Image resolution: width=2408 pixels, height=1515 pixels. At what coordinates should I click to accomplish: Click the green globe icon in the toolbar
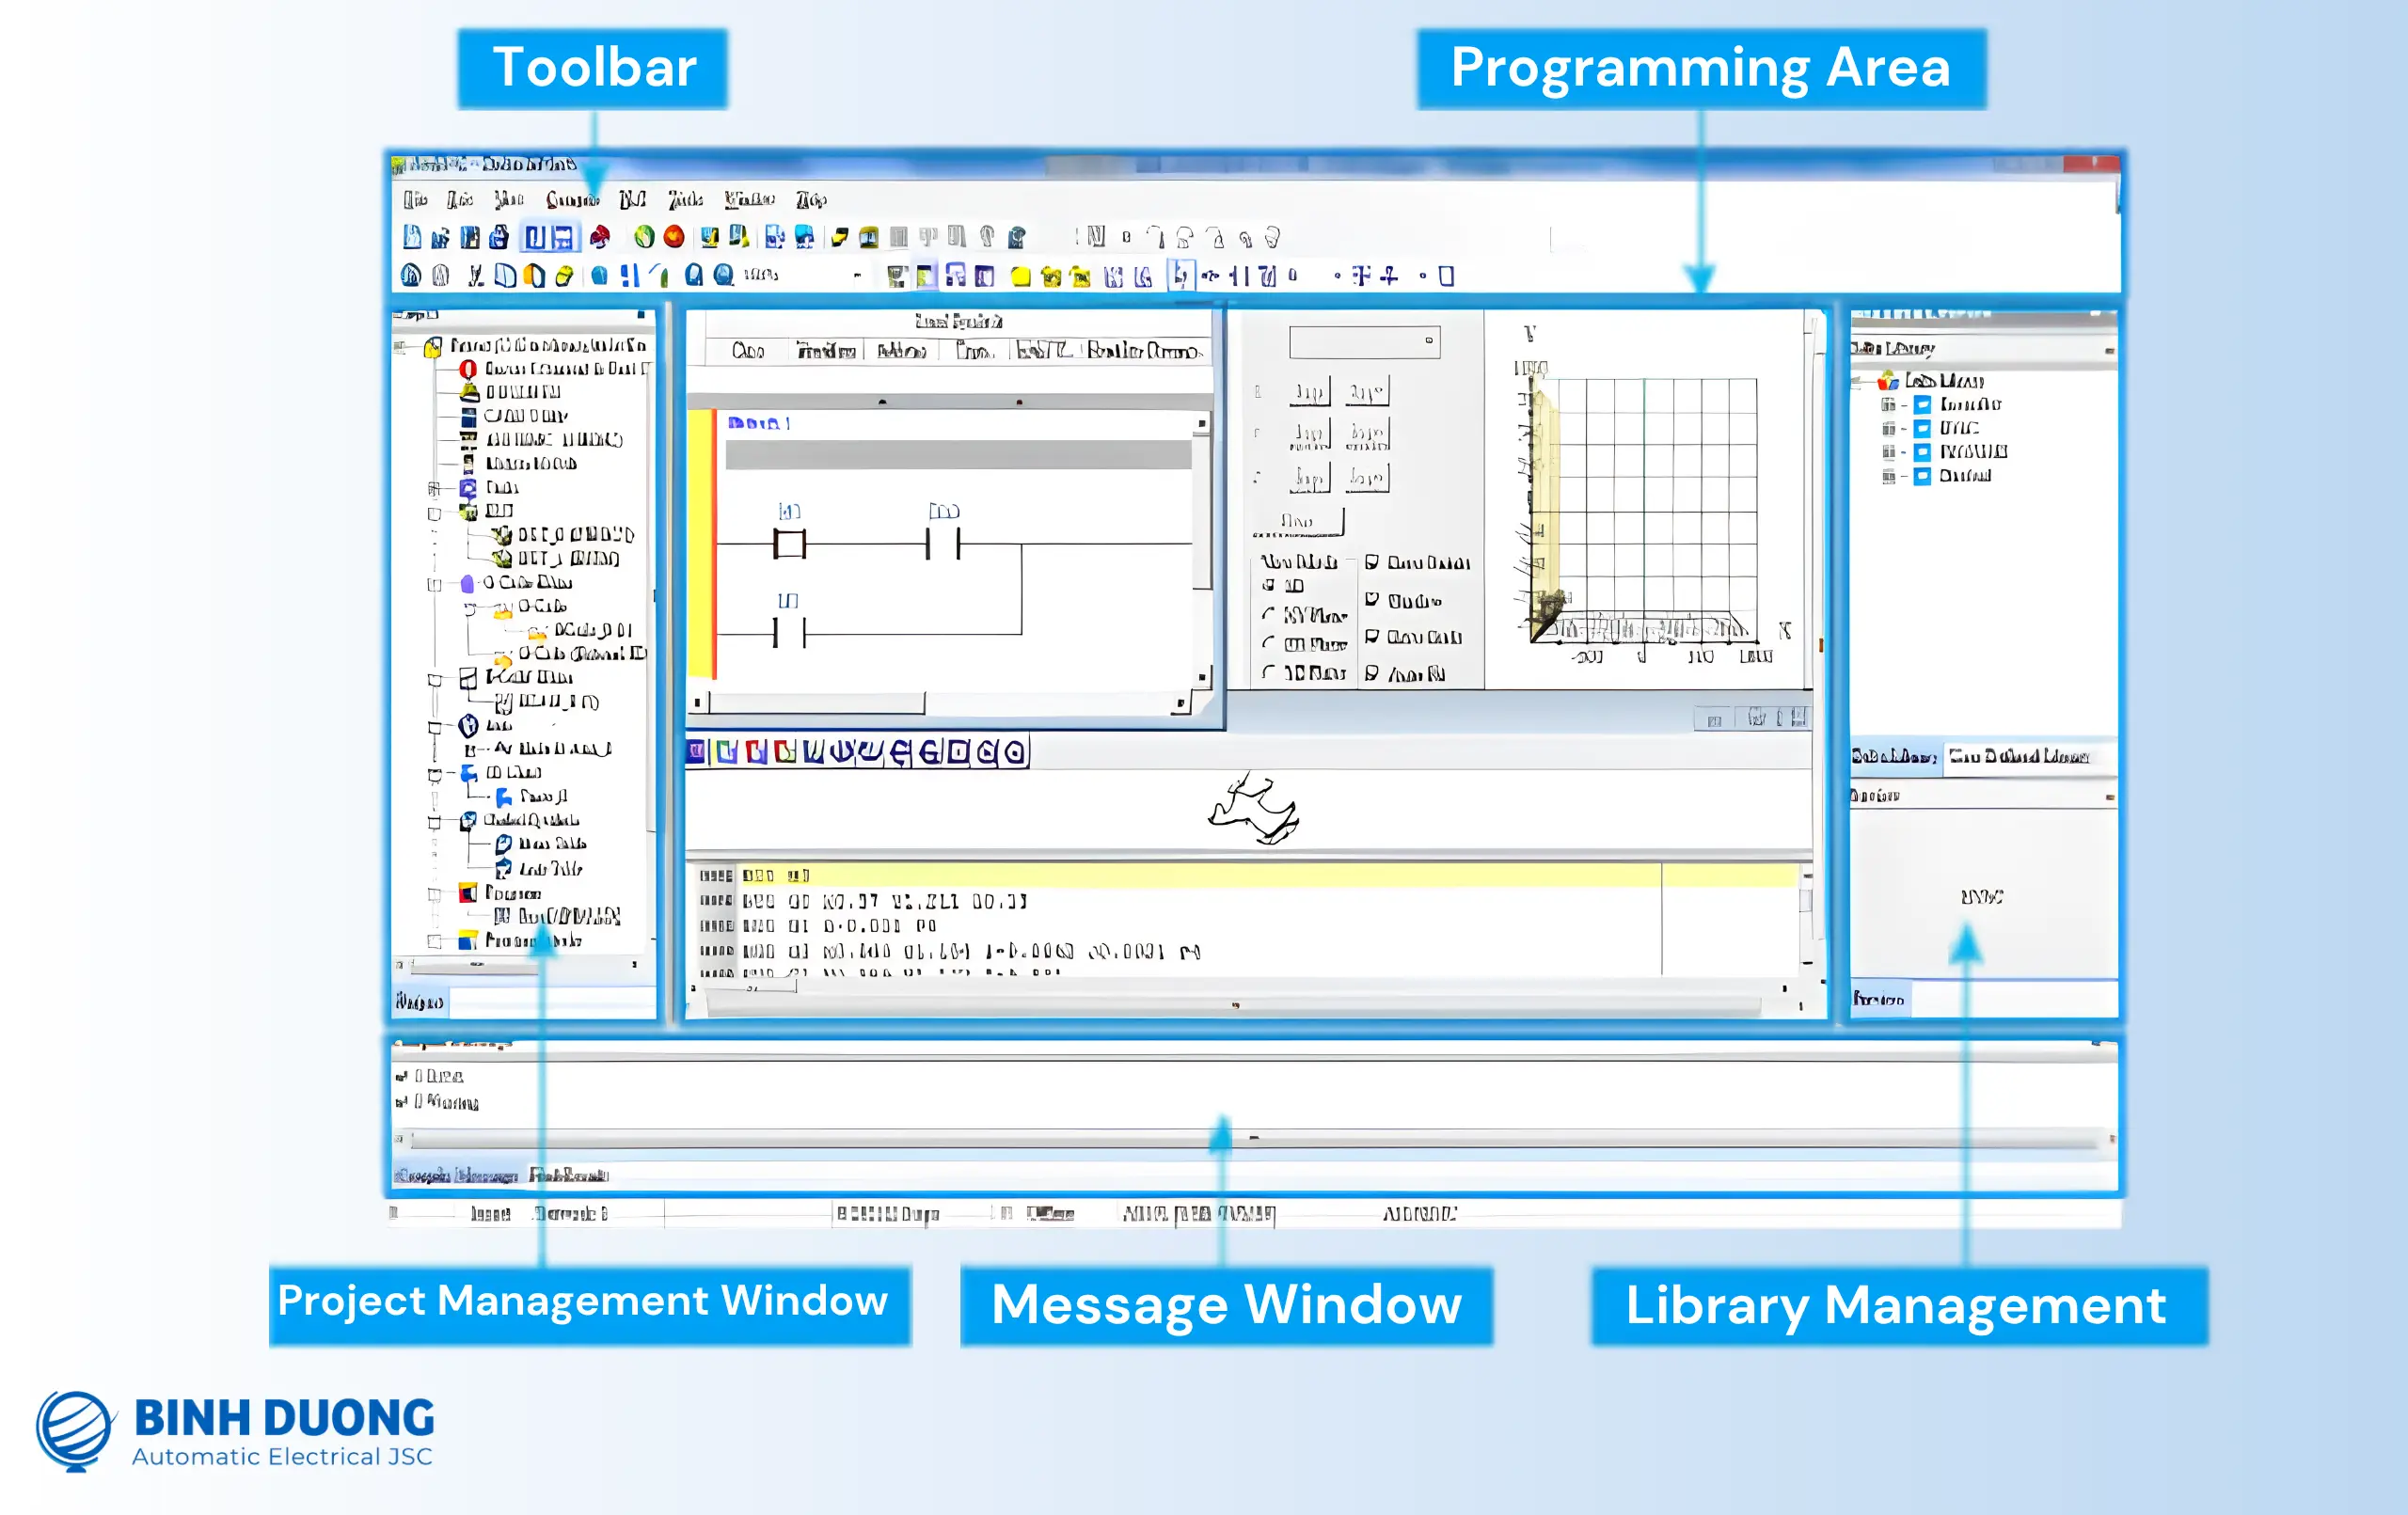pos(644,237)
